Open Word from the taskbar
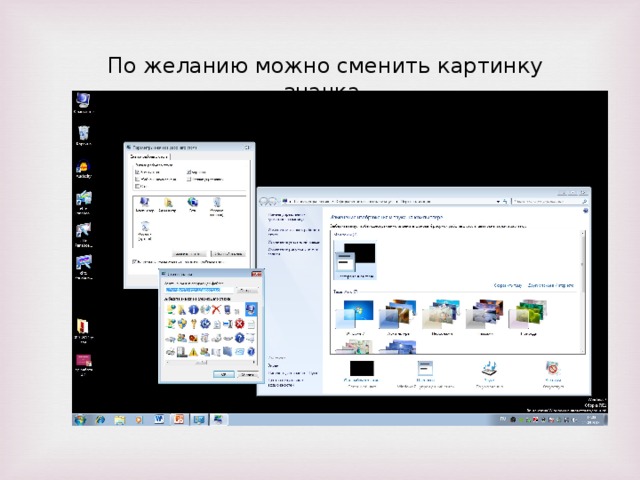 [x=159, y=419]
